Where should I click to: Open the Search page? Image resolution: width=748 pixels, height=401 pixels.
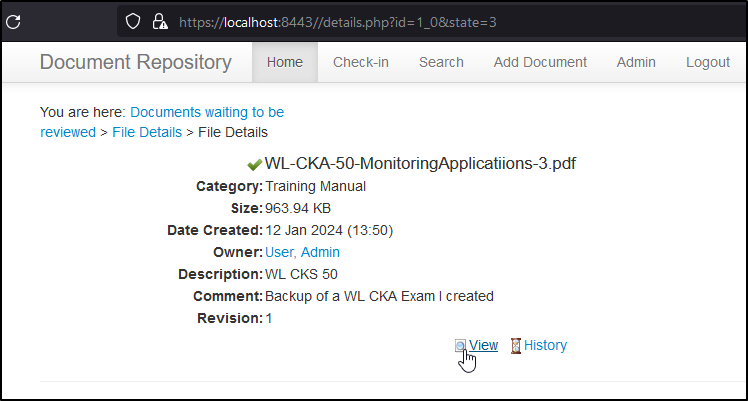pos(441,62)
